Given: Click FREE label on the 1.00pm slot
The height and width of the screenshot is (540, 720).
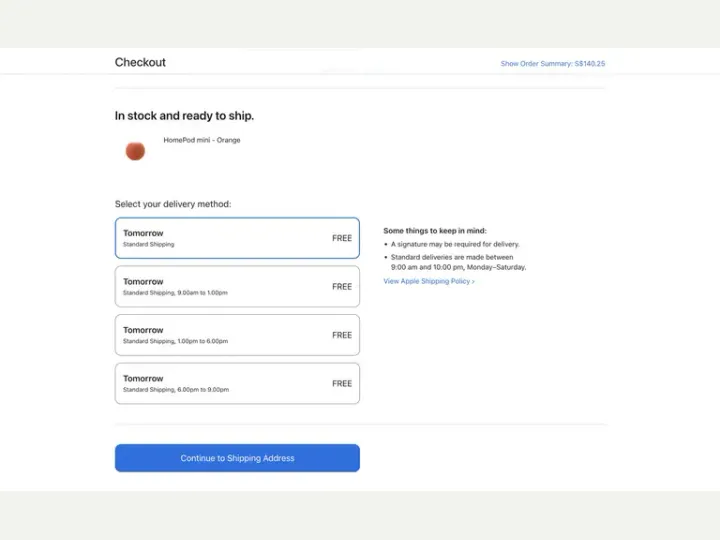Looking at the screenshot, I should click(x=342, y=335).
